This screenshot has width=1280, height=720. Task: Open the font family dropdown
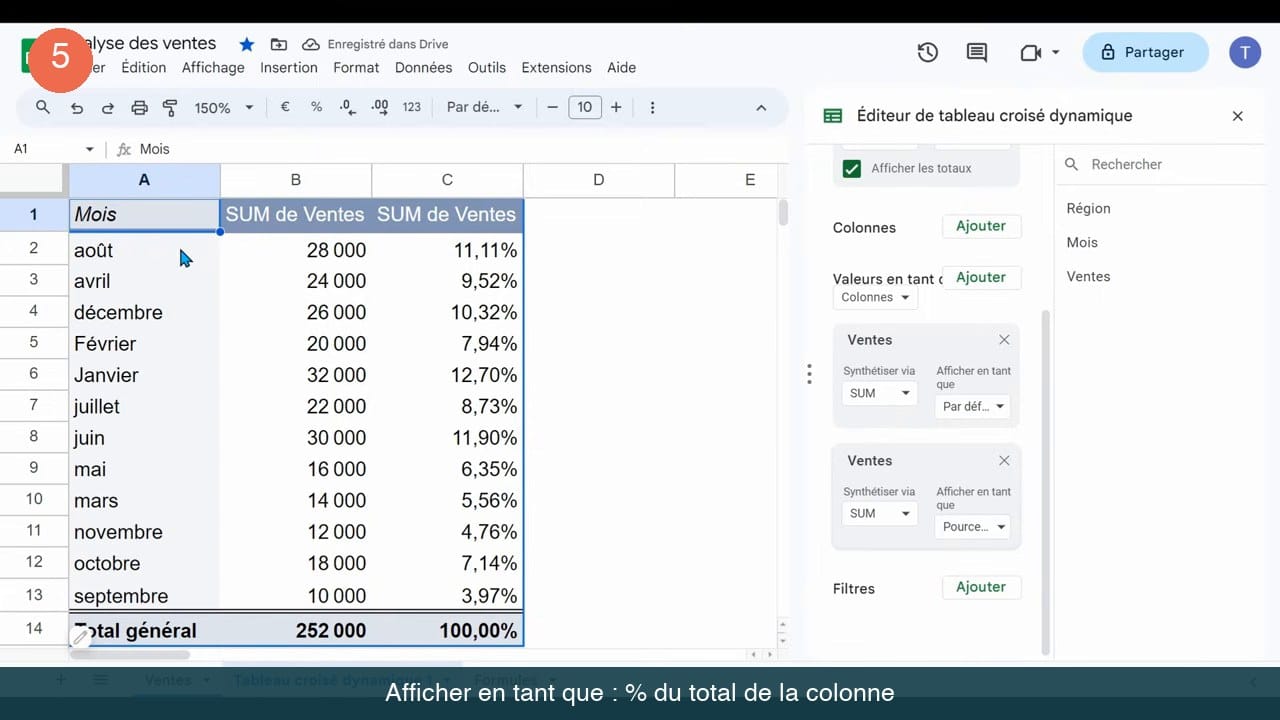tap(484, 107)
